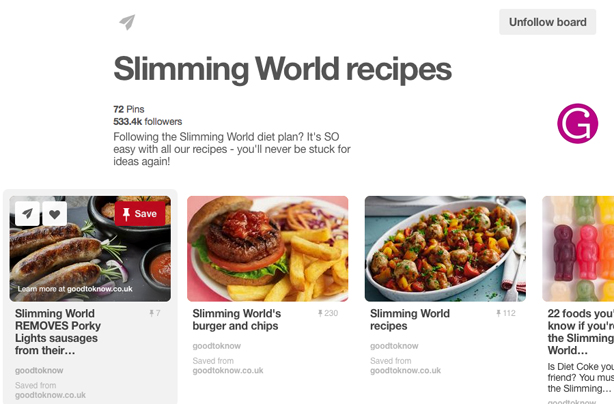This screenshot has width=614, height=404.
Task: Click the send board paper plane icon
Action: point(127,22)
